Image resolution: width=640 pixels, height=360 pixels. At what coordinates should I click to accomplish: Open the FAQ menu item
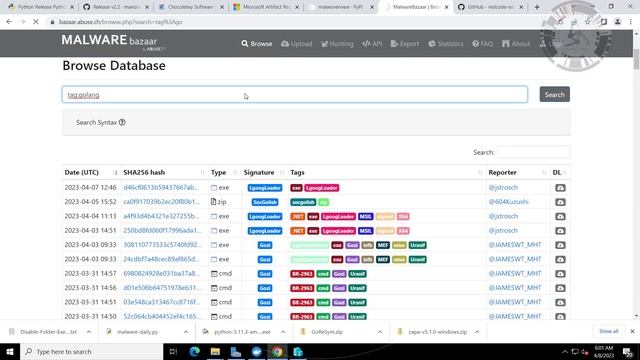pyautogui.click(x=482, y=44)
